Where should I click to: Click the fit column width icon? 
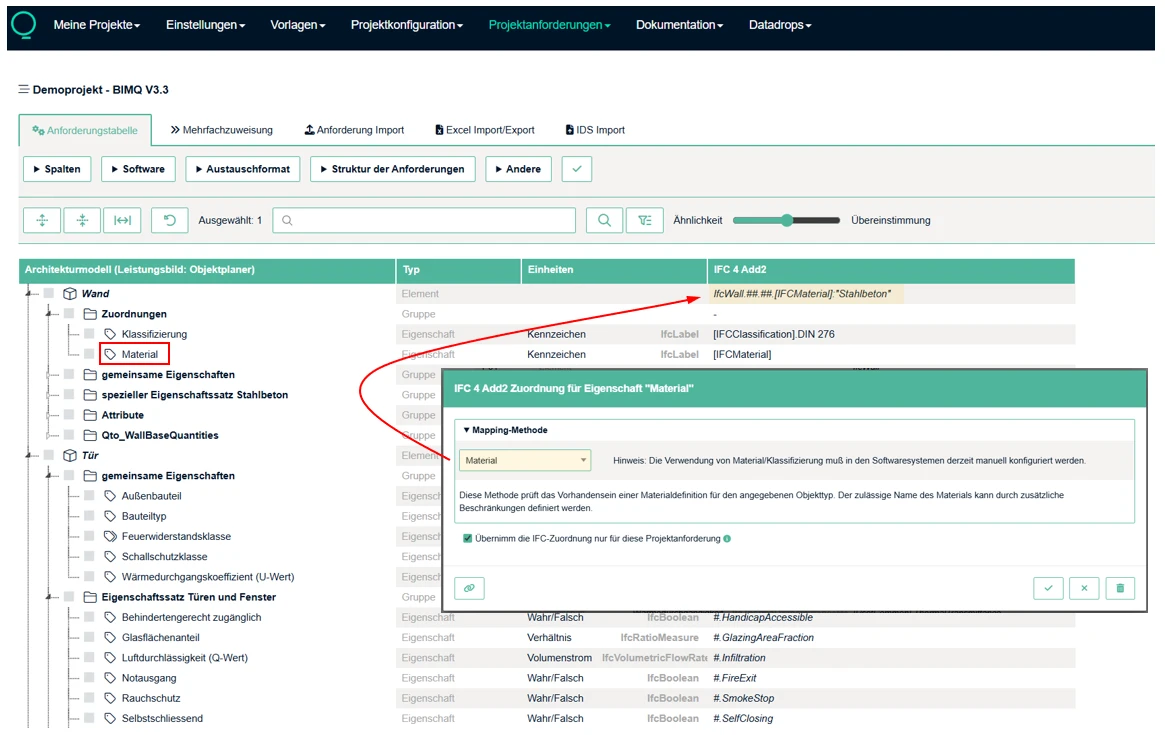122,221
